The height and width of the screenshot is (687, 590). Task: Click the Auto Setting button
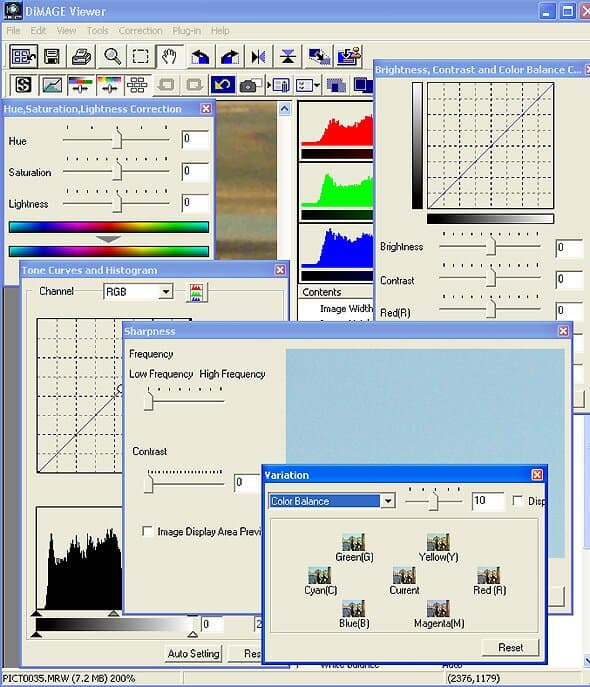point(193,653)
